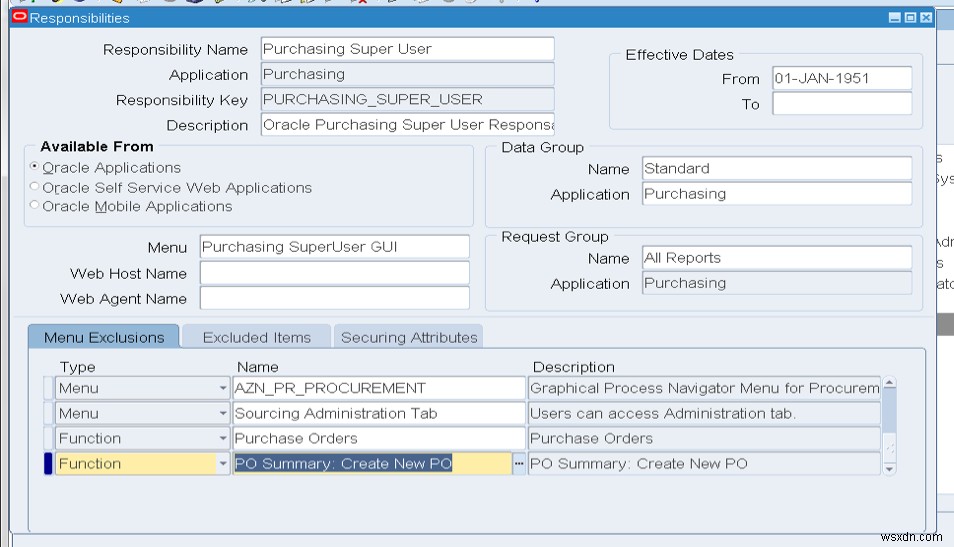Click the exclusions list scrollbar thumb
The image size is (954, 547).
click(890, 411)
